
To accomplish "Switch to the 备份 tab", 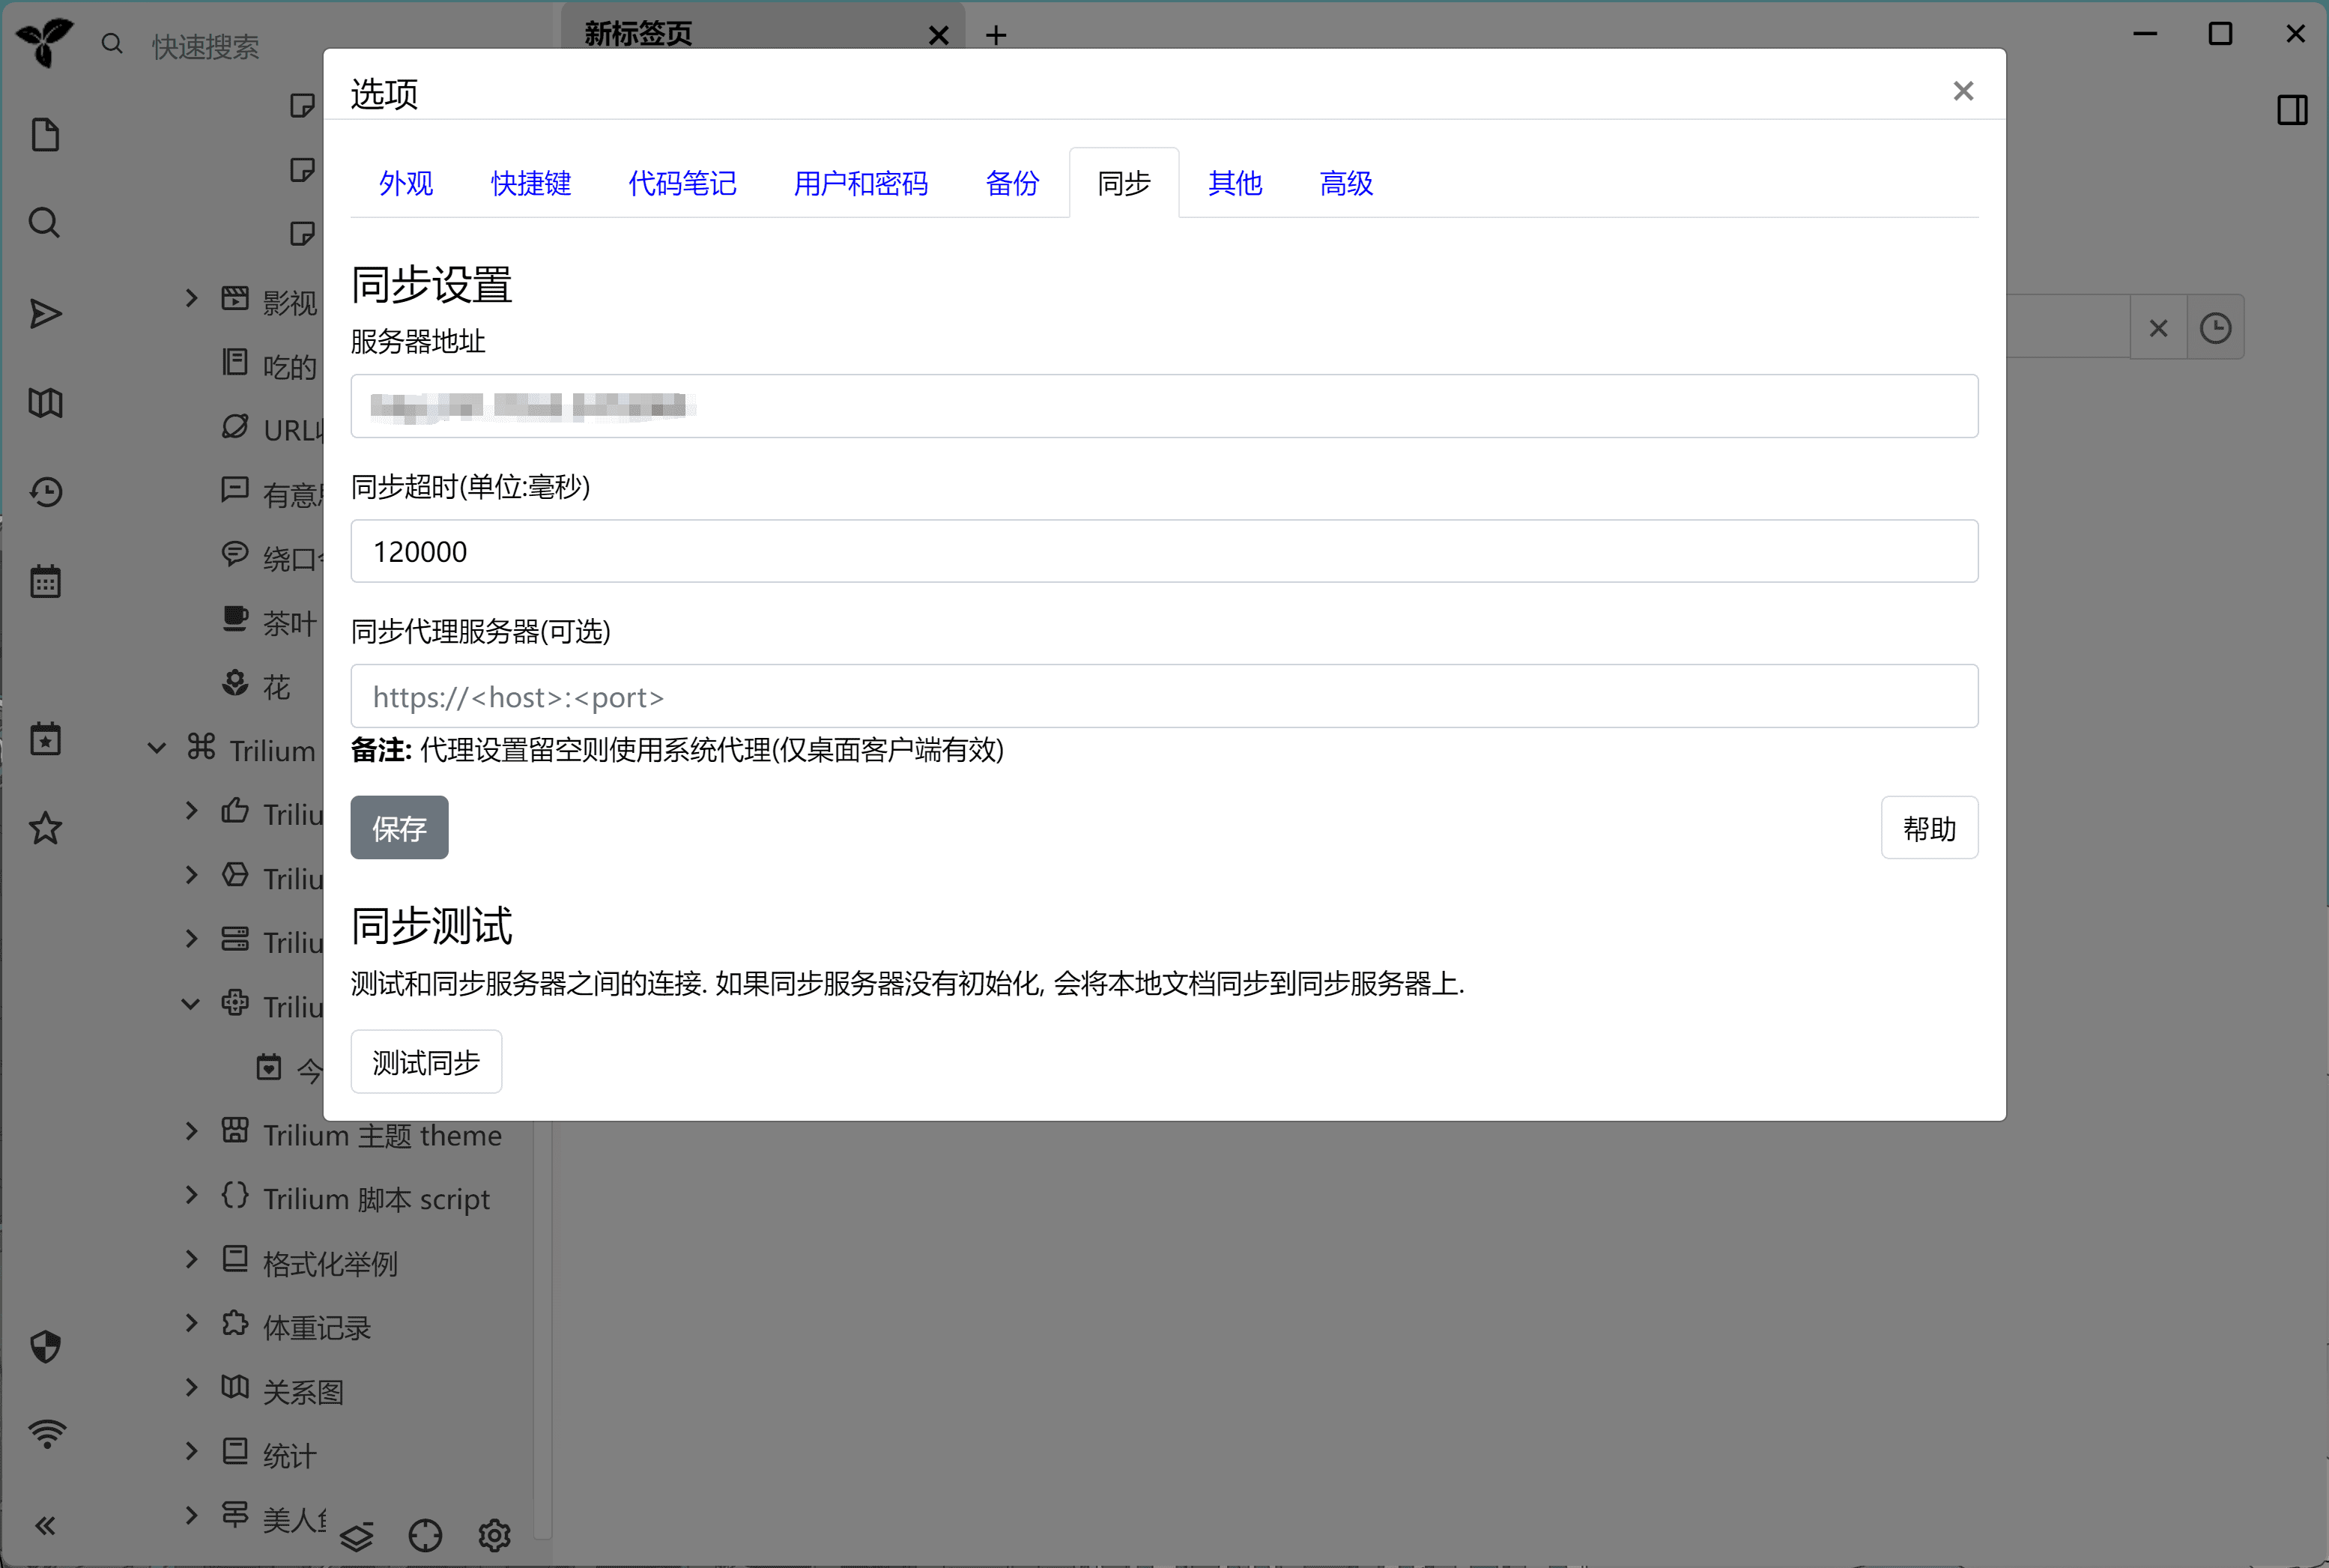I will point(1012,183).
